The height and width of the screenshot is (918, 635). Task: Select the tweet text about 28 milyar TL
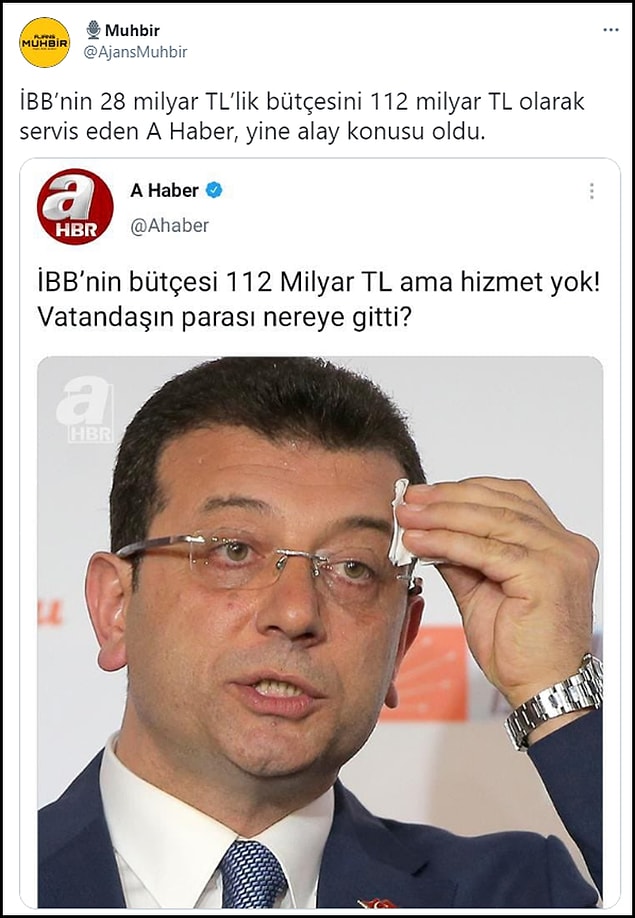pyautogui.click(x=302, y=117)
